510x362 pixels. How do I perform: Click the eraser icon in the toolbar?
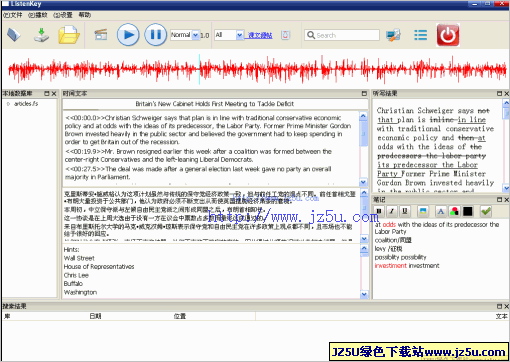pos(14,35)
